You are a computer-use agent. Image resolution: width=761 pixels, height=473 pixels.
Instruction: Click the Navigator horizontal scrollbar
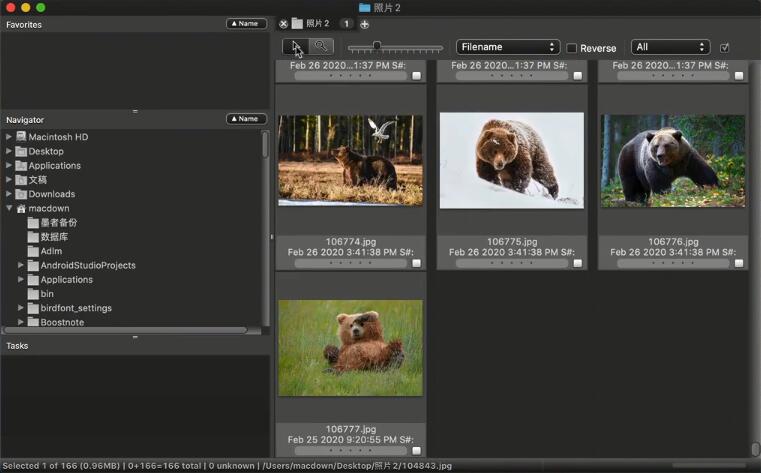[125, 330]
